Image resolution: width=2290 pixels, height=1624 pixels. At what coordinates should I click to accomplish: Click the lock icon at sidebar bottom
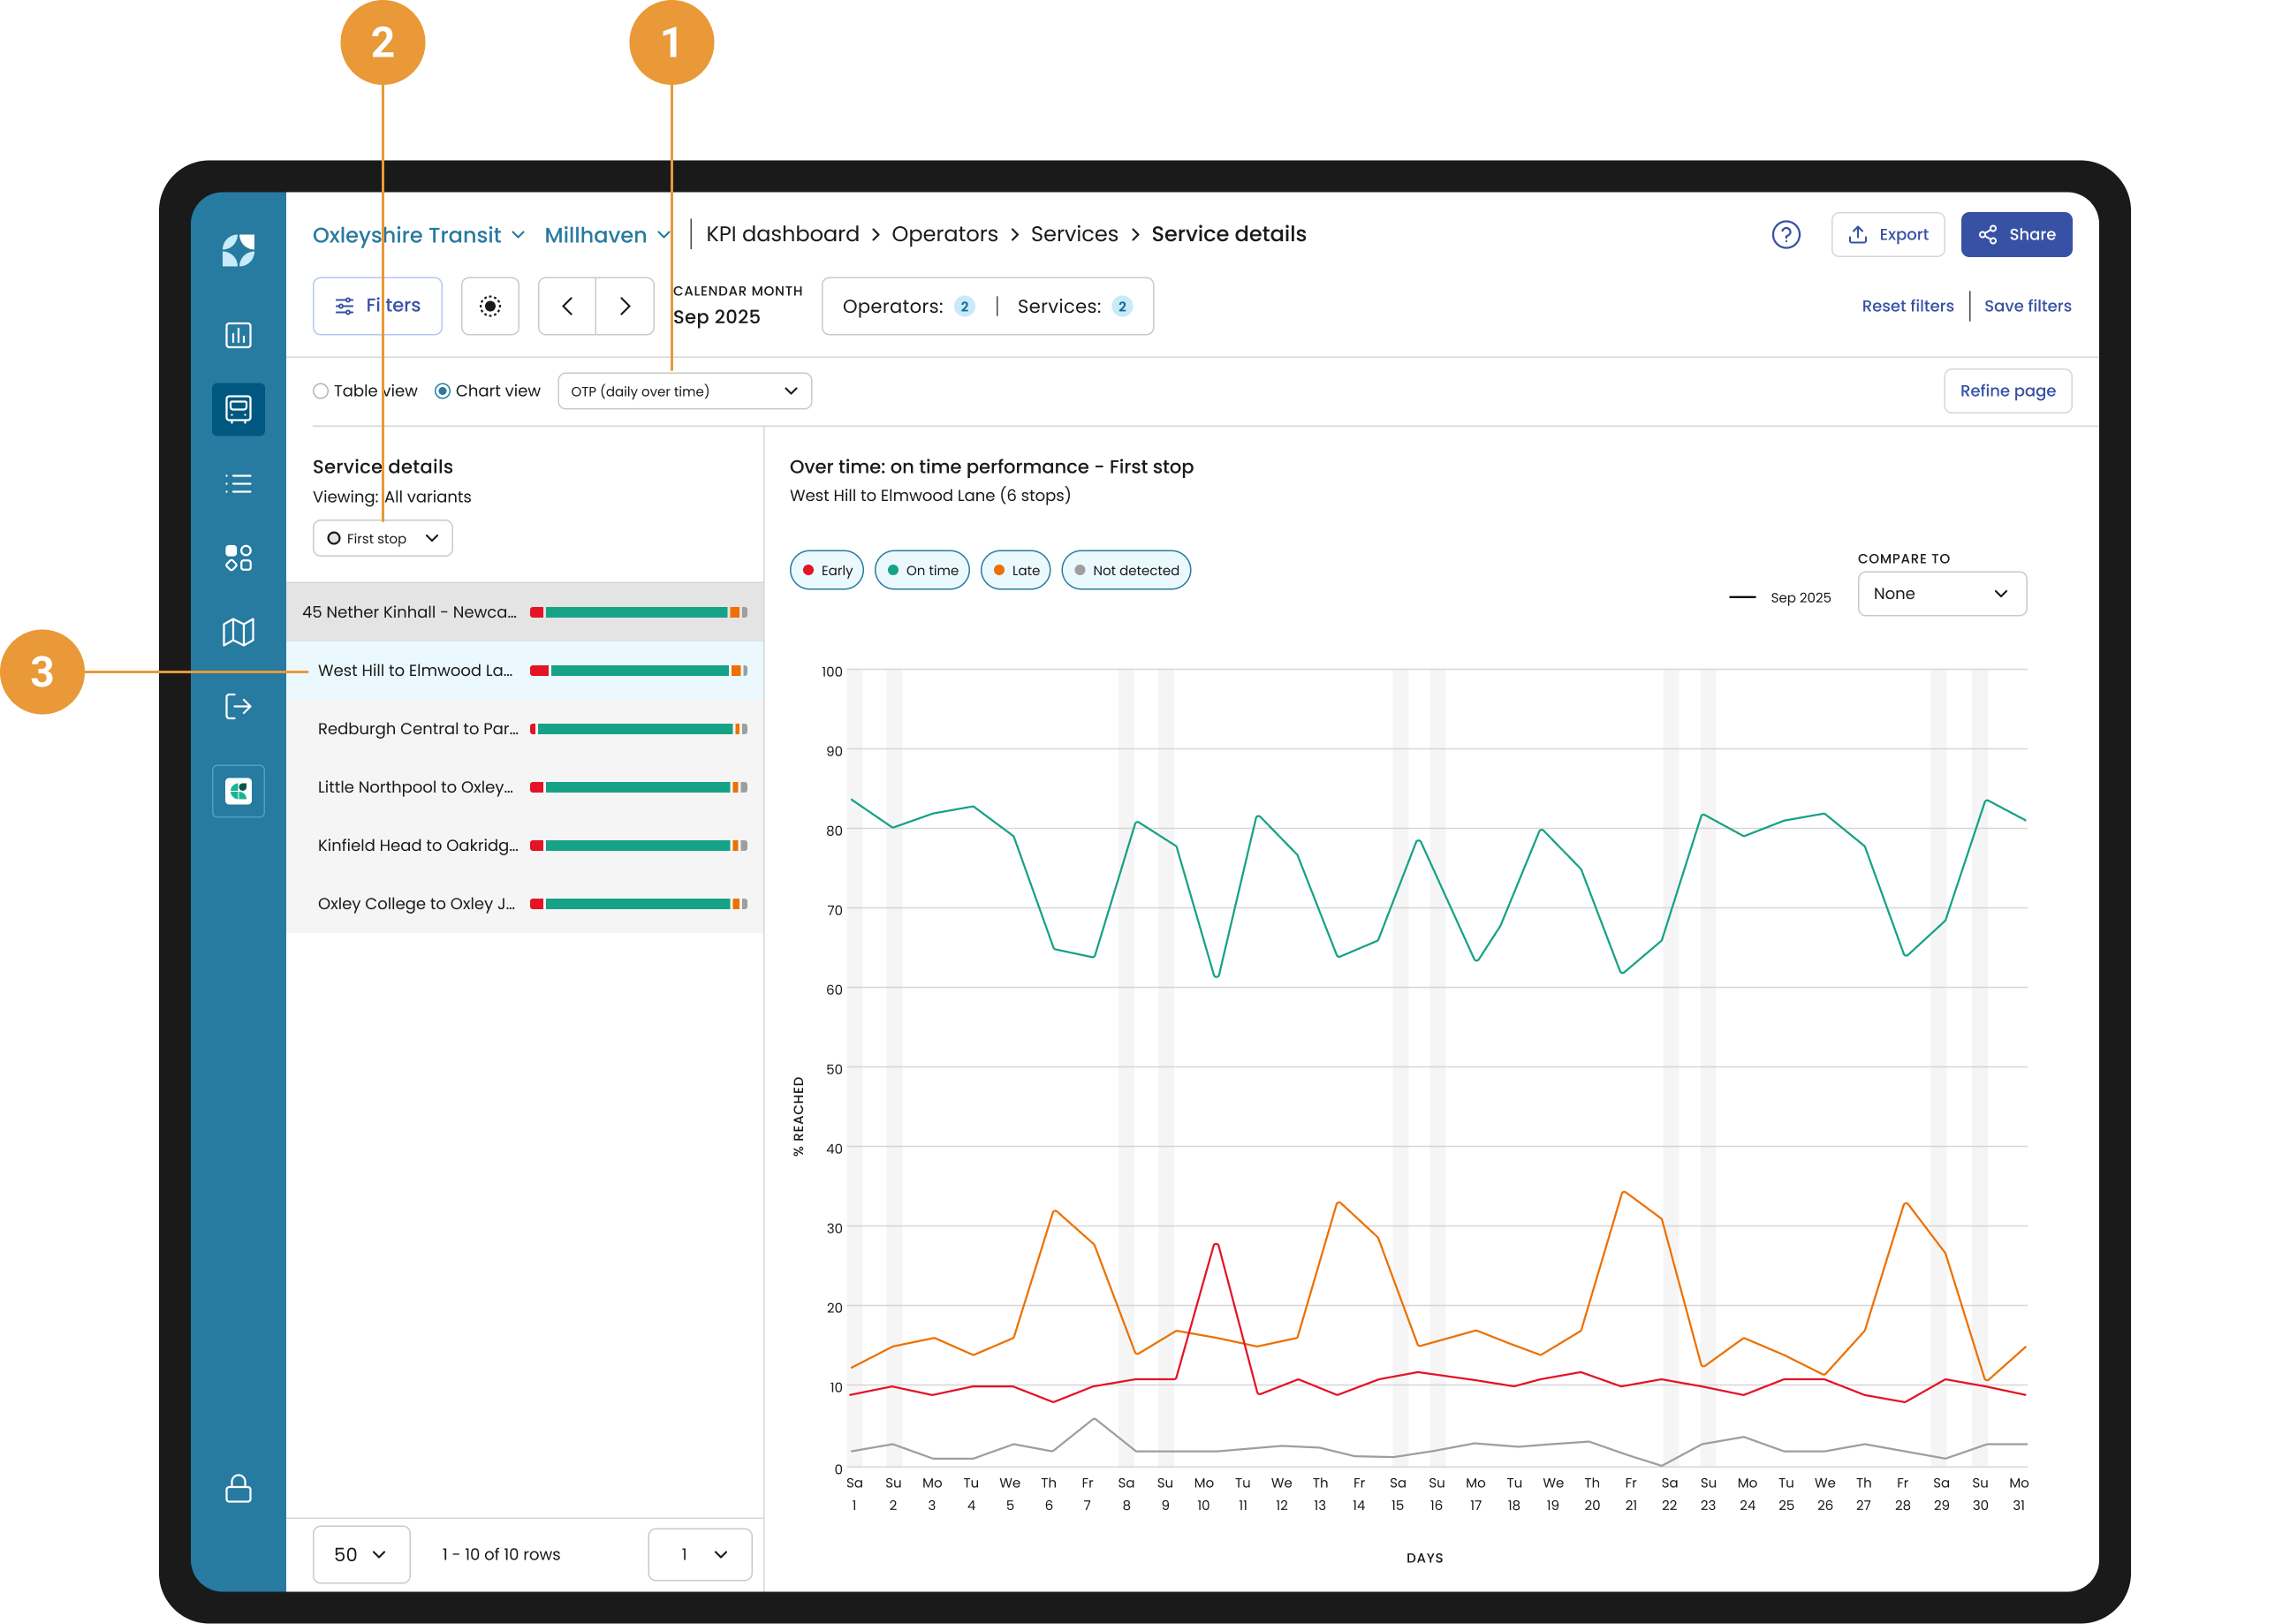238,1488
